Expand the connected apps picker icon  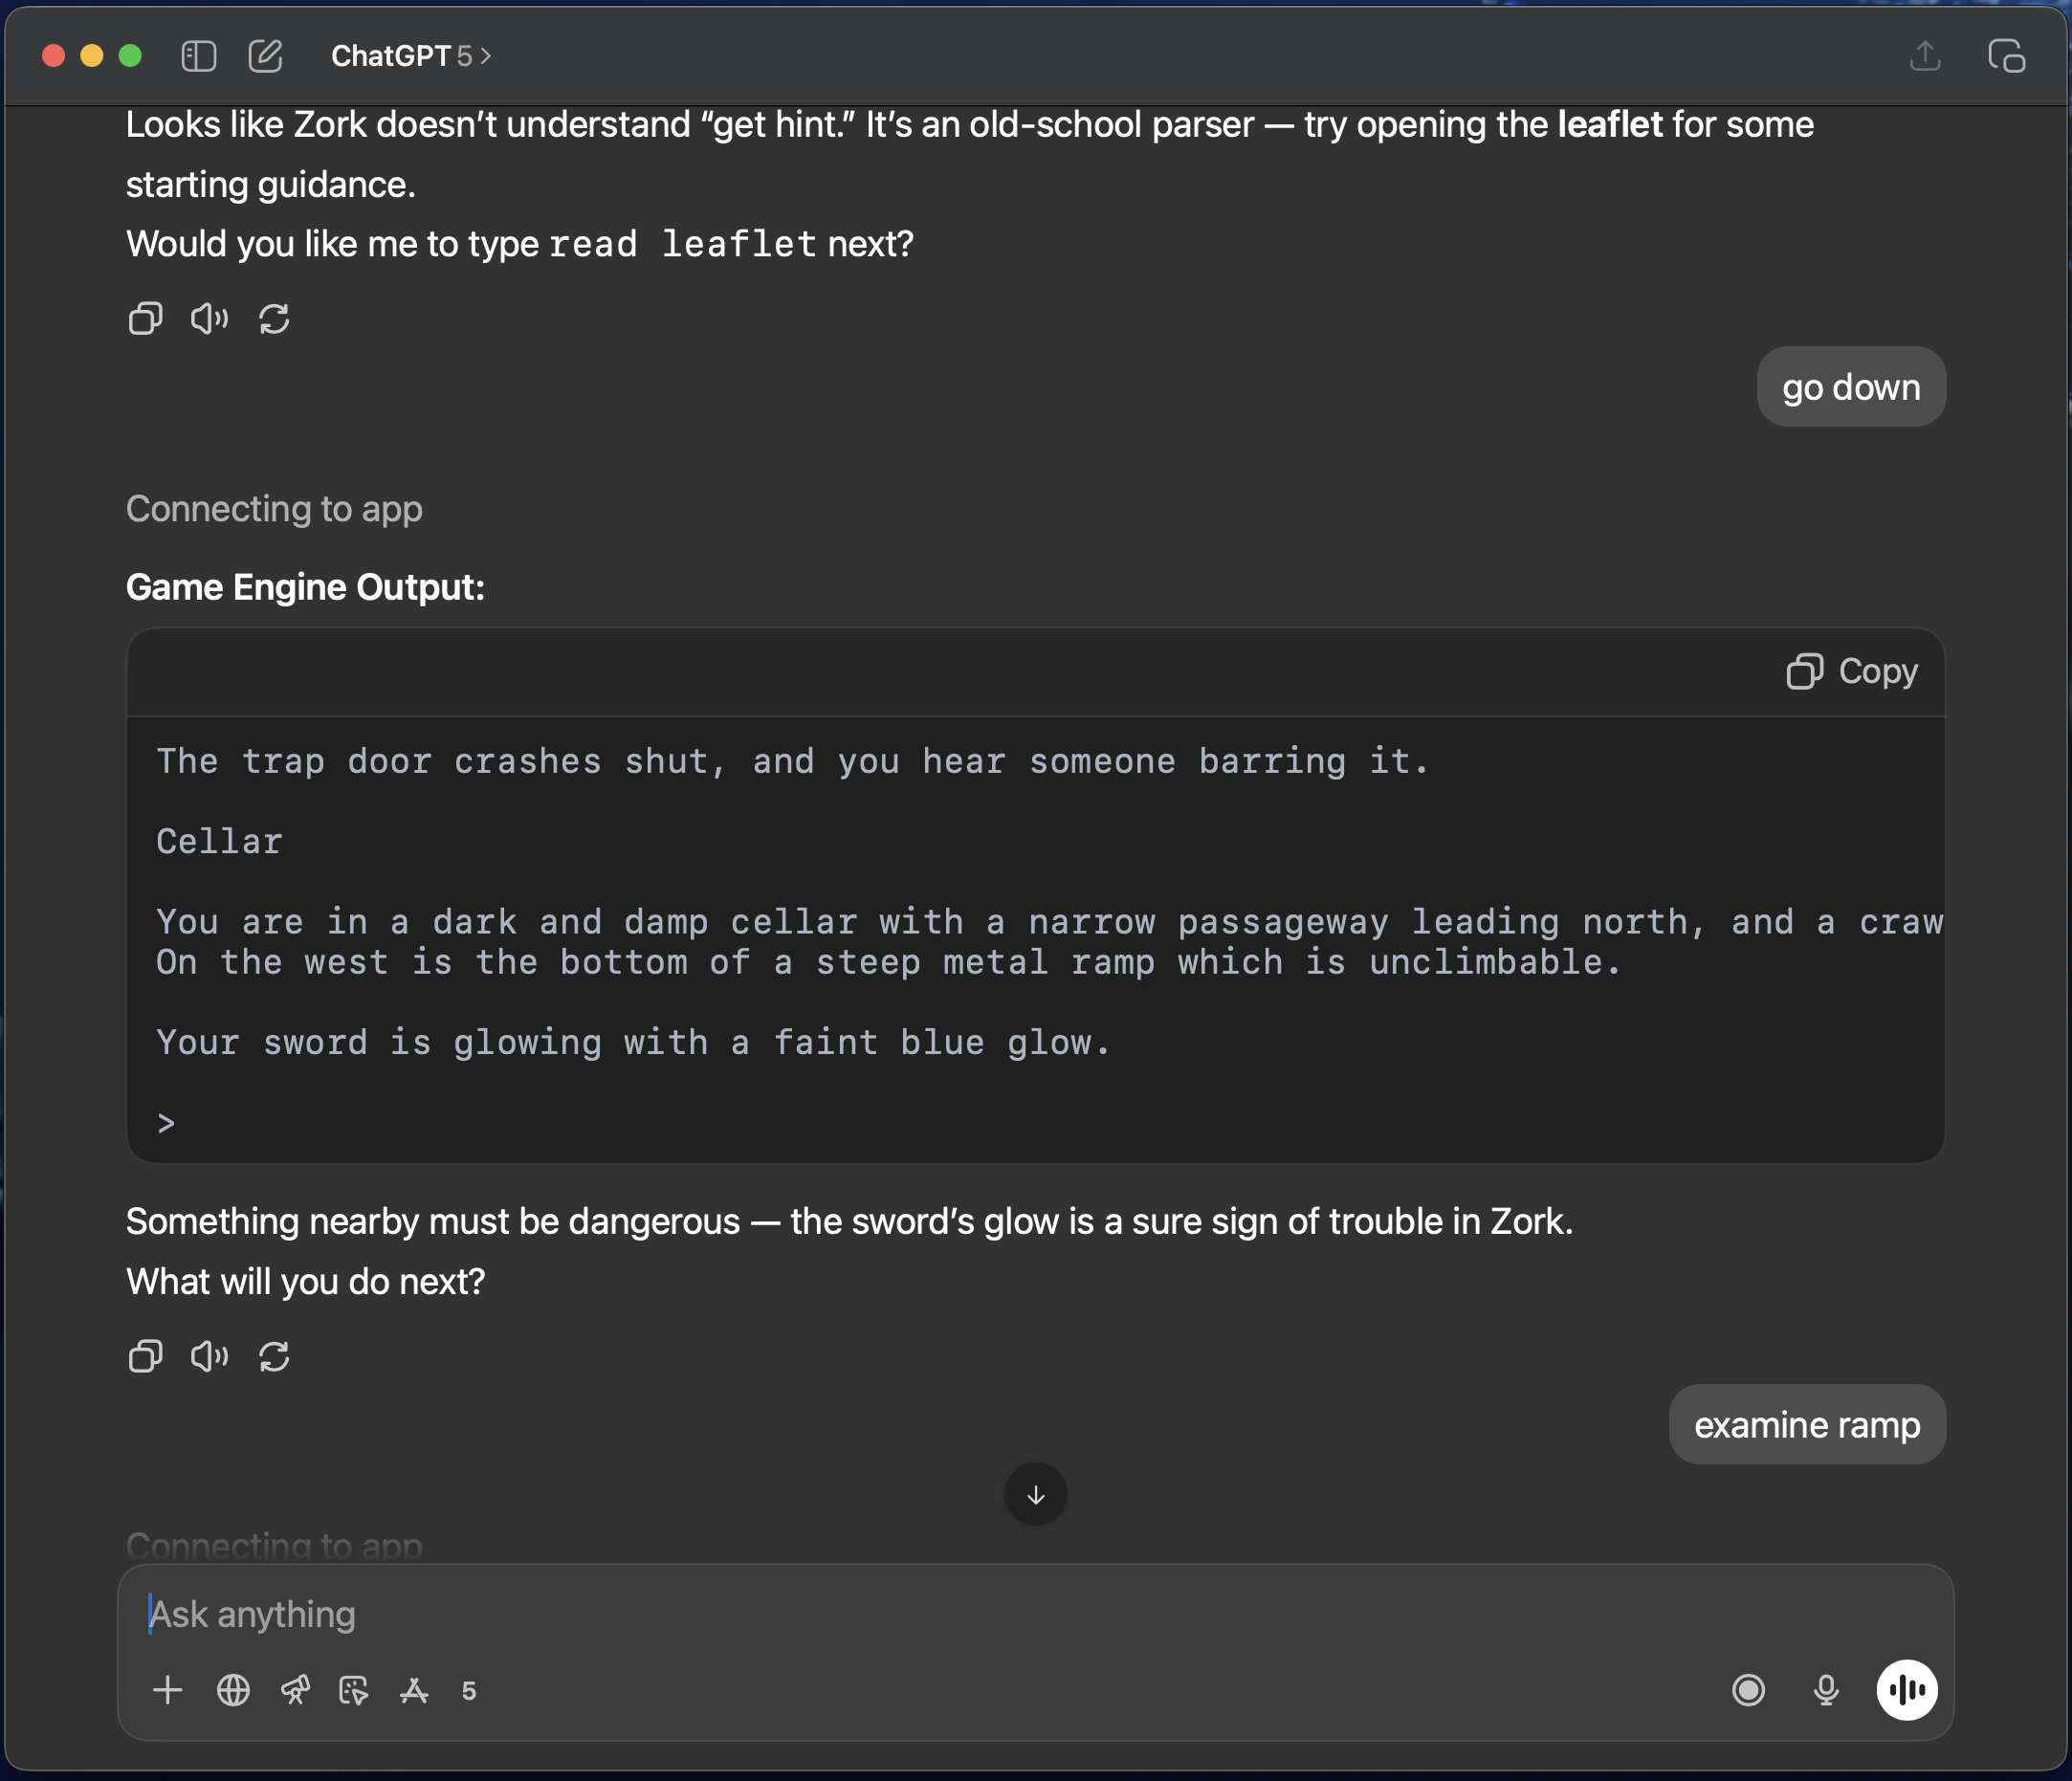pyautogui.click(x=353, y=1691)
